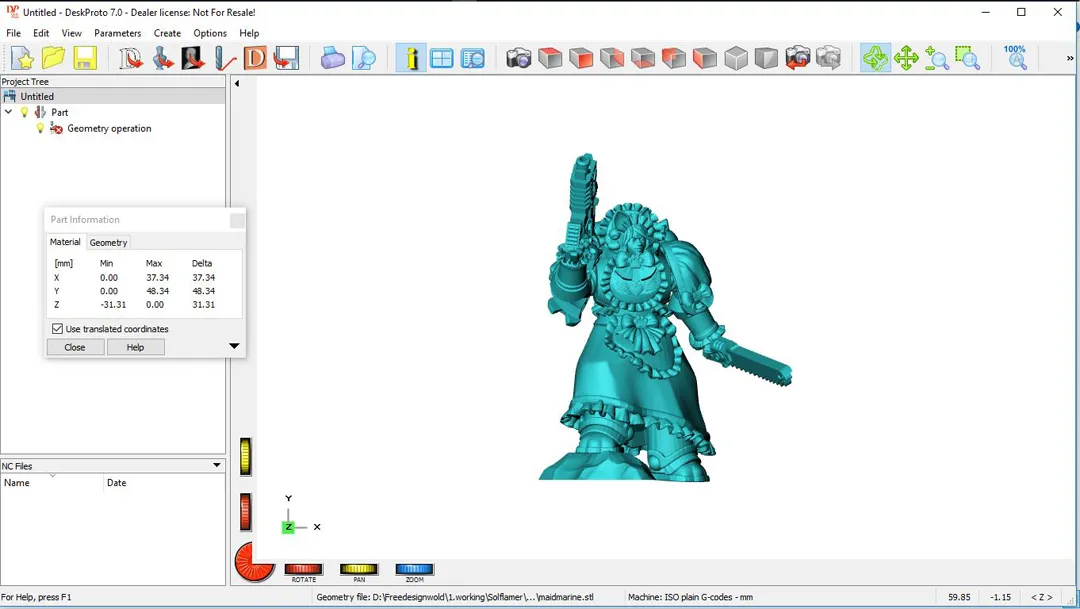
Task: Select the top-view cube icon
Action: pyautogui.click(x=550, y=59)
